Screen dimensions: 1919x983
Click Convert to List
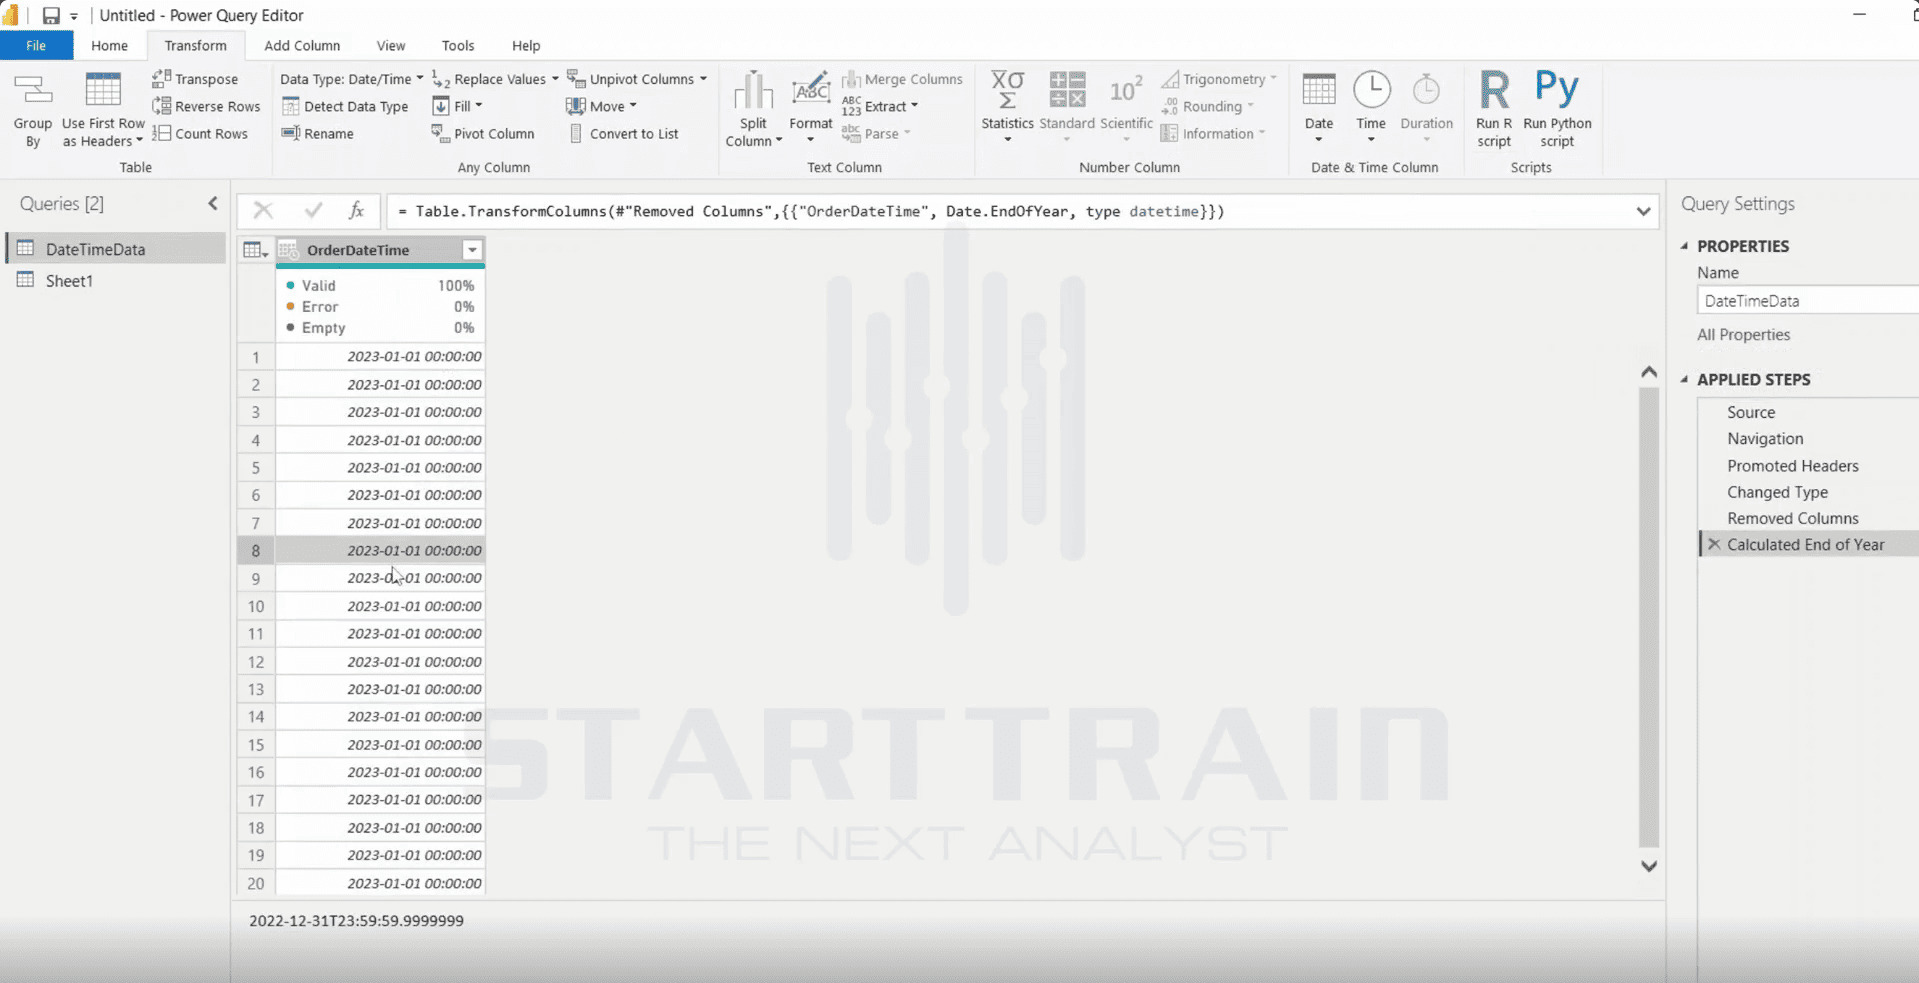pyautogui.click(x=623, y=133)
